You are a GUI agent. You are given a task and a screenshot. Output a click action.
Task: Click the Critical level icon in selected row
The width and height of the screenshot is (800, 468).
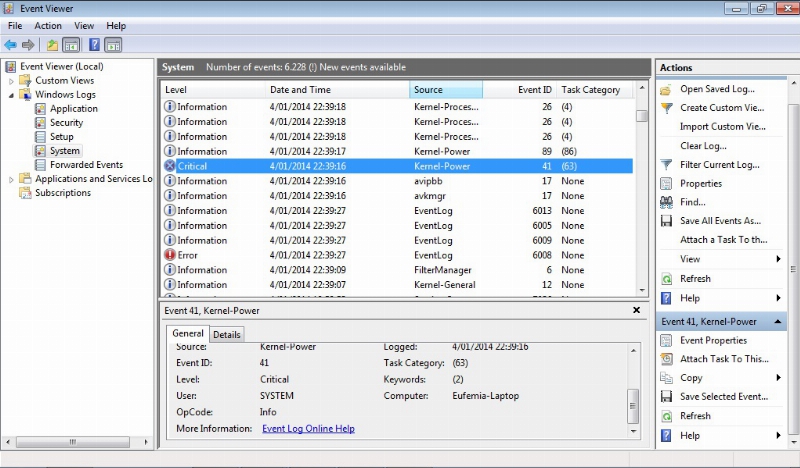click(x=170, y=166)
